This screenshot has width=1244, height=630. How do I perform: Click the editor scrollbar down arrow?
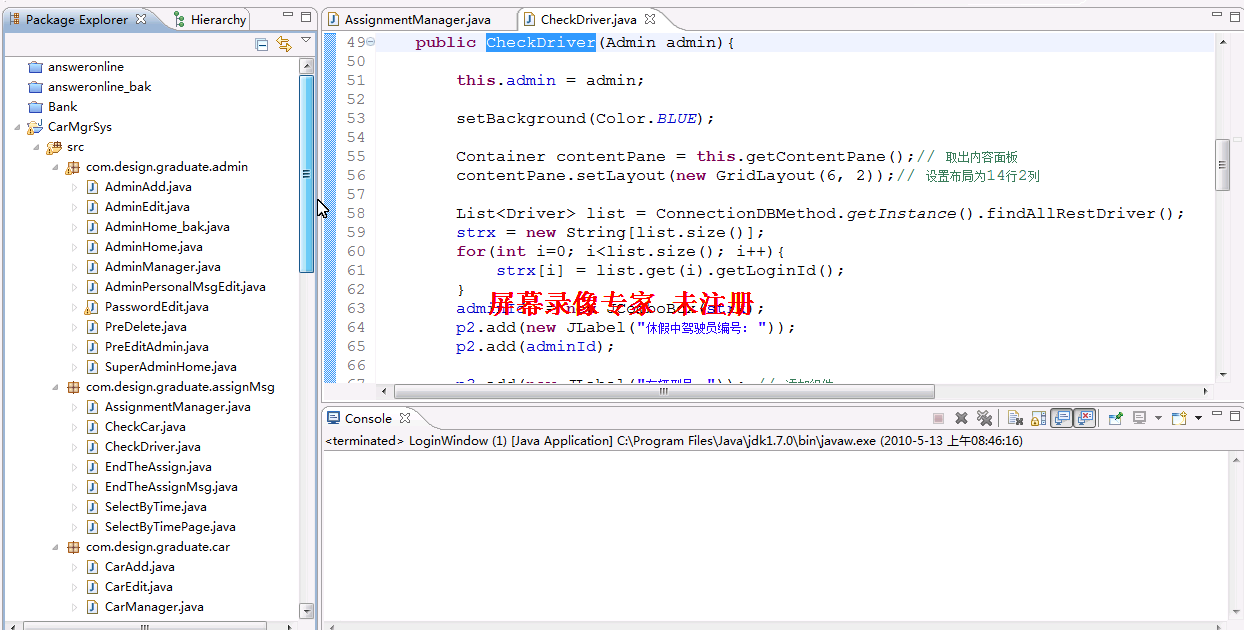click(x=1222, y=375)
